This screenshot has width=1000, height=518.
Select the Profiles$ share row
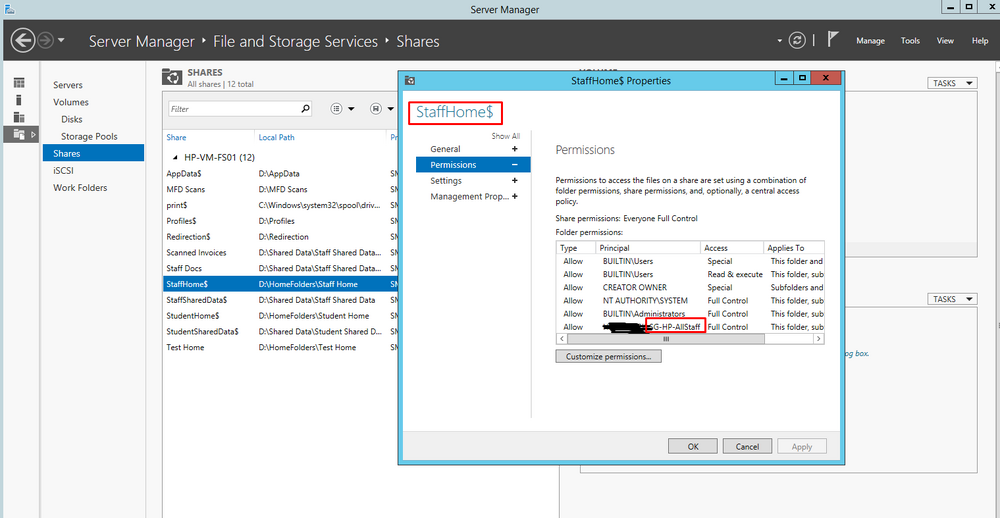281,221
